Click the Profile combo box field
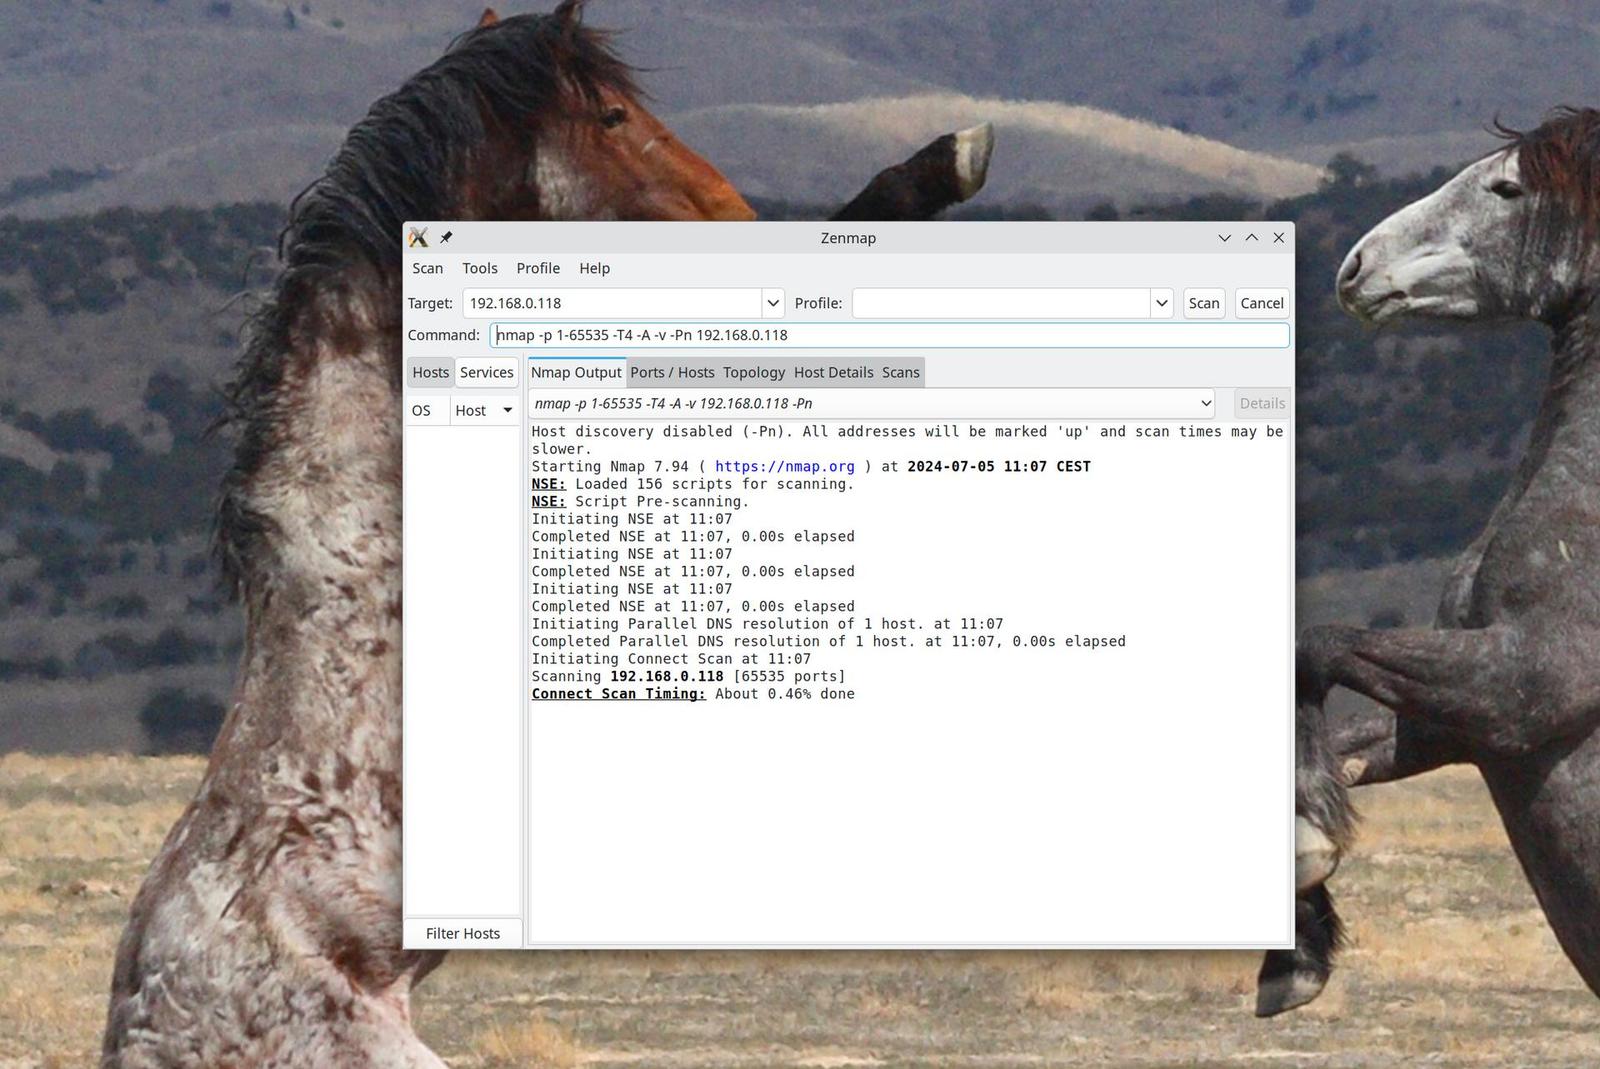Image resolution: width=1600 pixels, height=1069 pixels. [x=1001, y=303]
